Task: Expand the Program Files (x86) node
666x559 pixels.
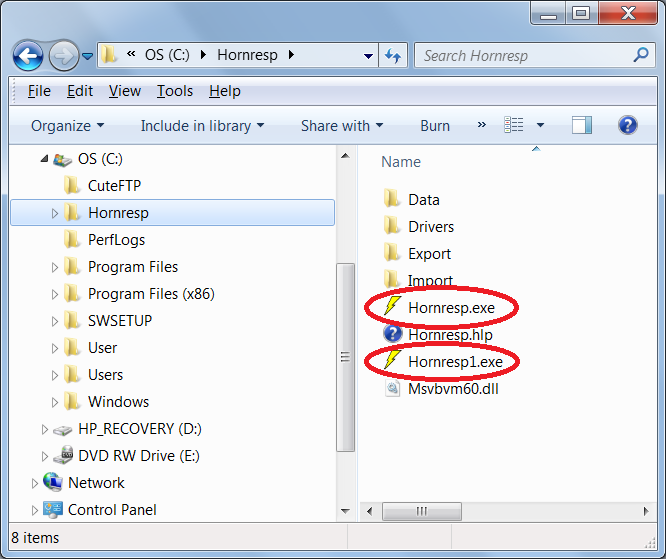Action: [55, 294]
